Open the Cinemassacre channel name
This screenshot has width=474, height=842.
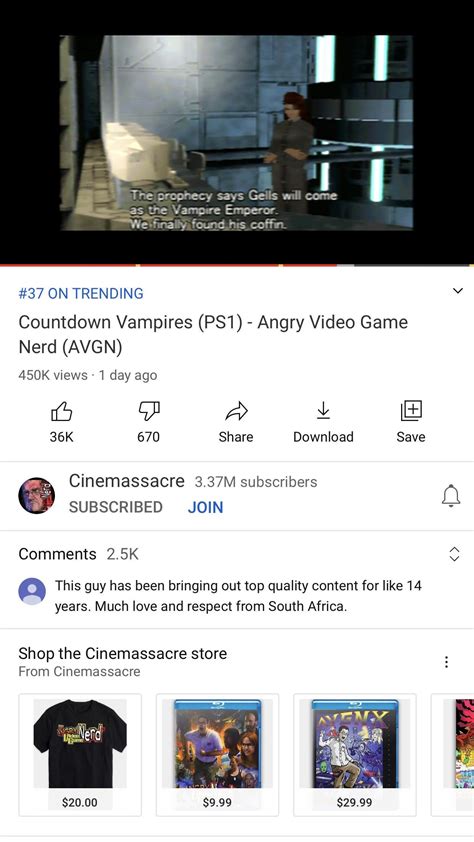pos(127,481)
